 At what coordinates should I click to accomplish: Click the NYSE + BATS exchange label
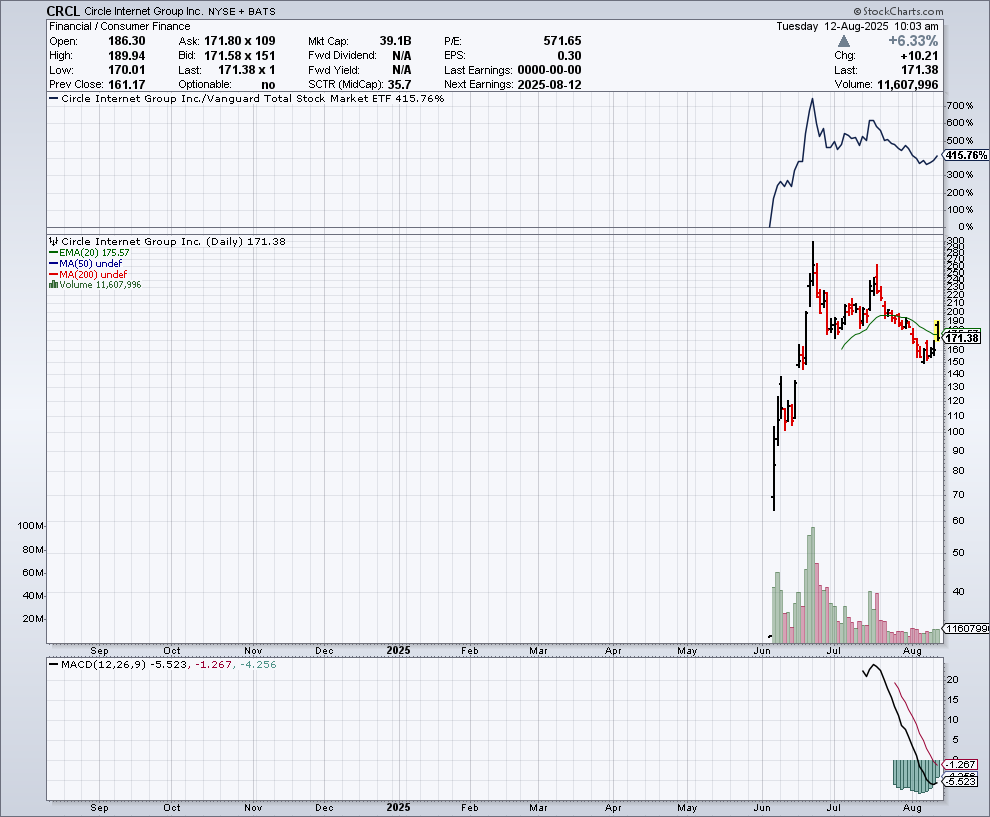[x=242, y=11]
